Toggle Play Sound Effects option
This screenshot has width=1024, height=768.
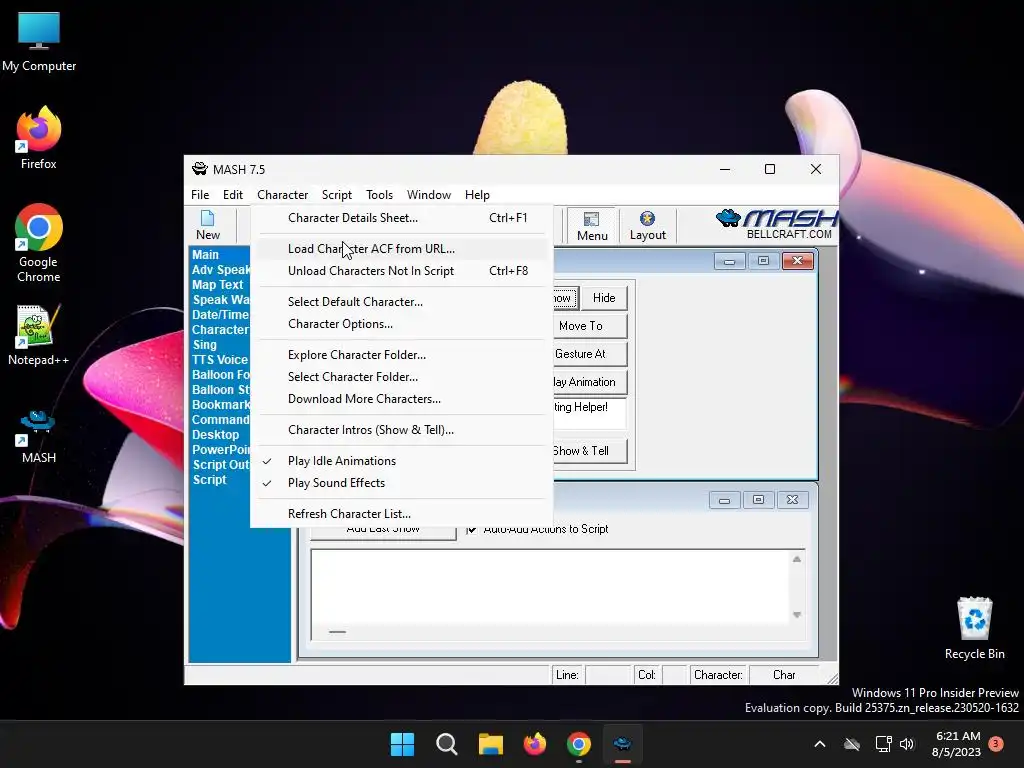[x=401, y=483]
